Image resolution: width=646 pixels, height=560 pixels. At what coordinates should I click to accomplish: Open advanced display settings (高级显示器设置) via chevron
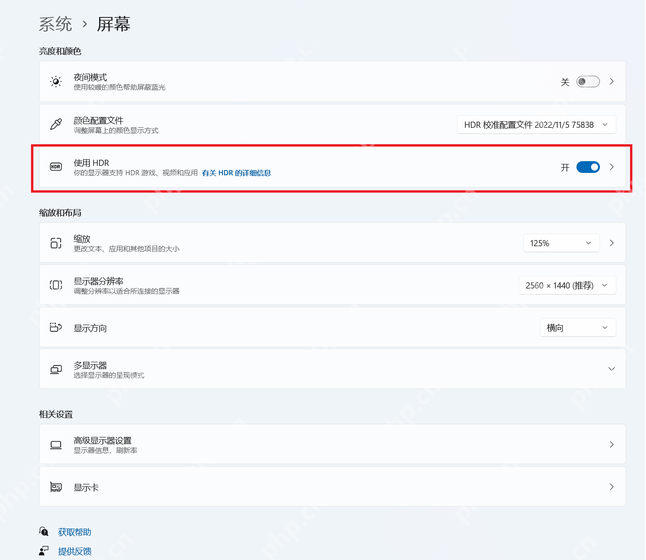[x=612, y=445]
